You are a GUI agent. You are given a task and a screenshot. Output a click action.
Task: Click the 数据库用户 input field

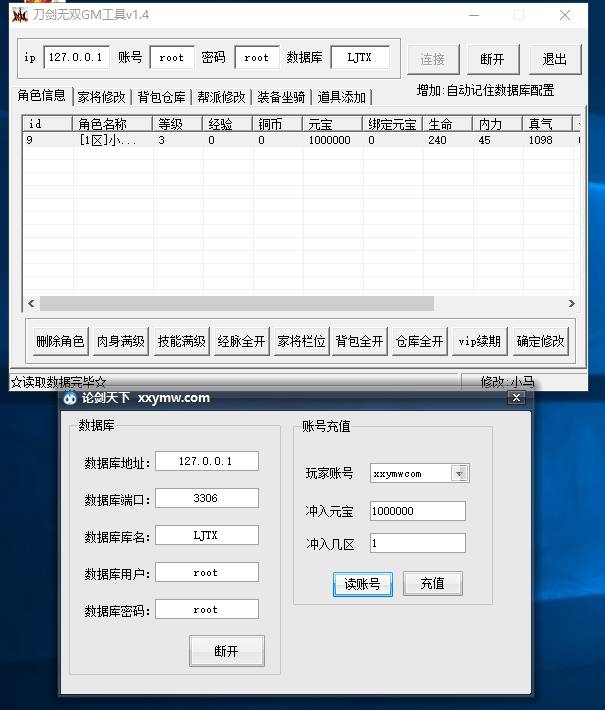point(207,572)
